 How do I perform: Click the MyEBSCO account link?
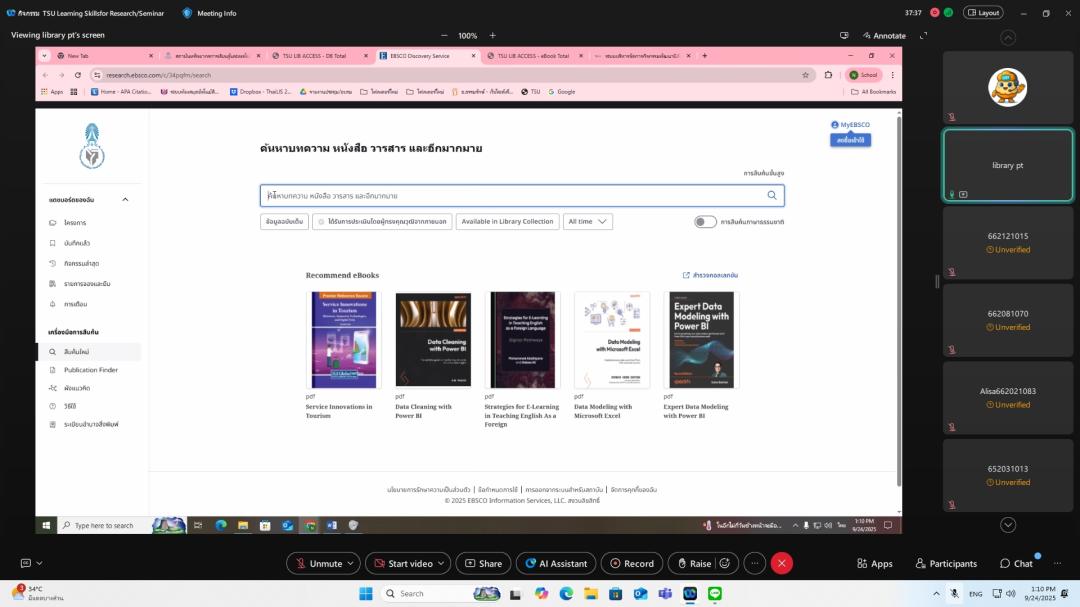850,124
